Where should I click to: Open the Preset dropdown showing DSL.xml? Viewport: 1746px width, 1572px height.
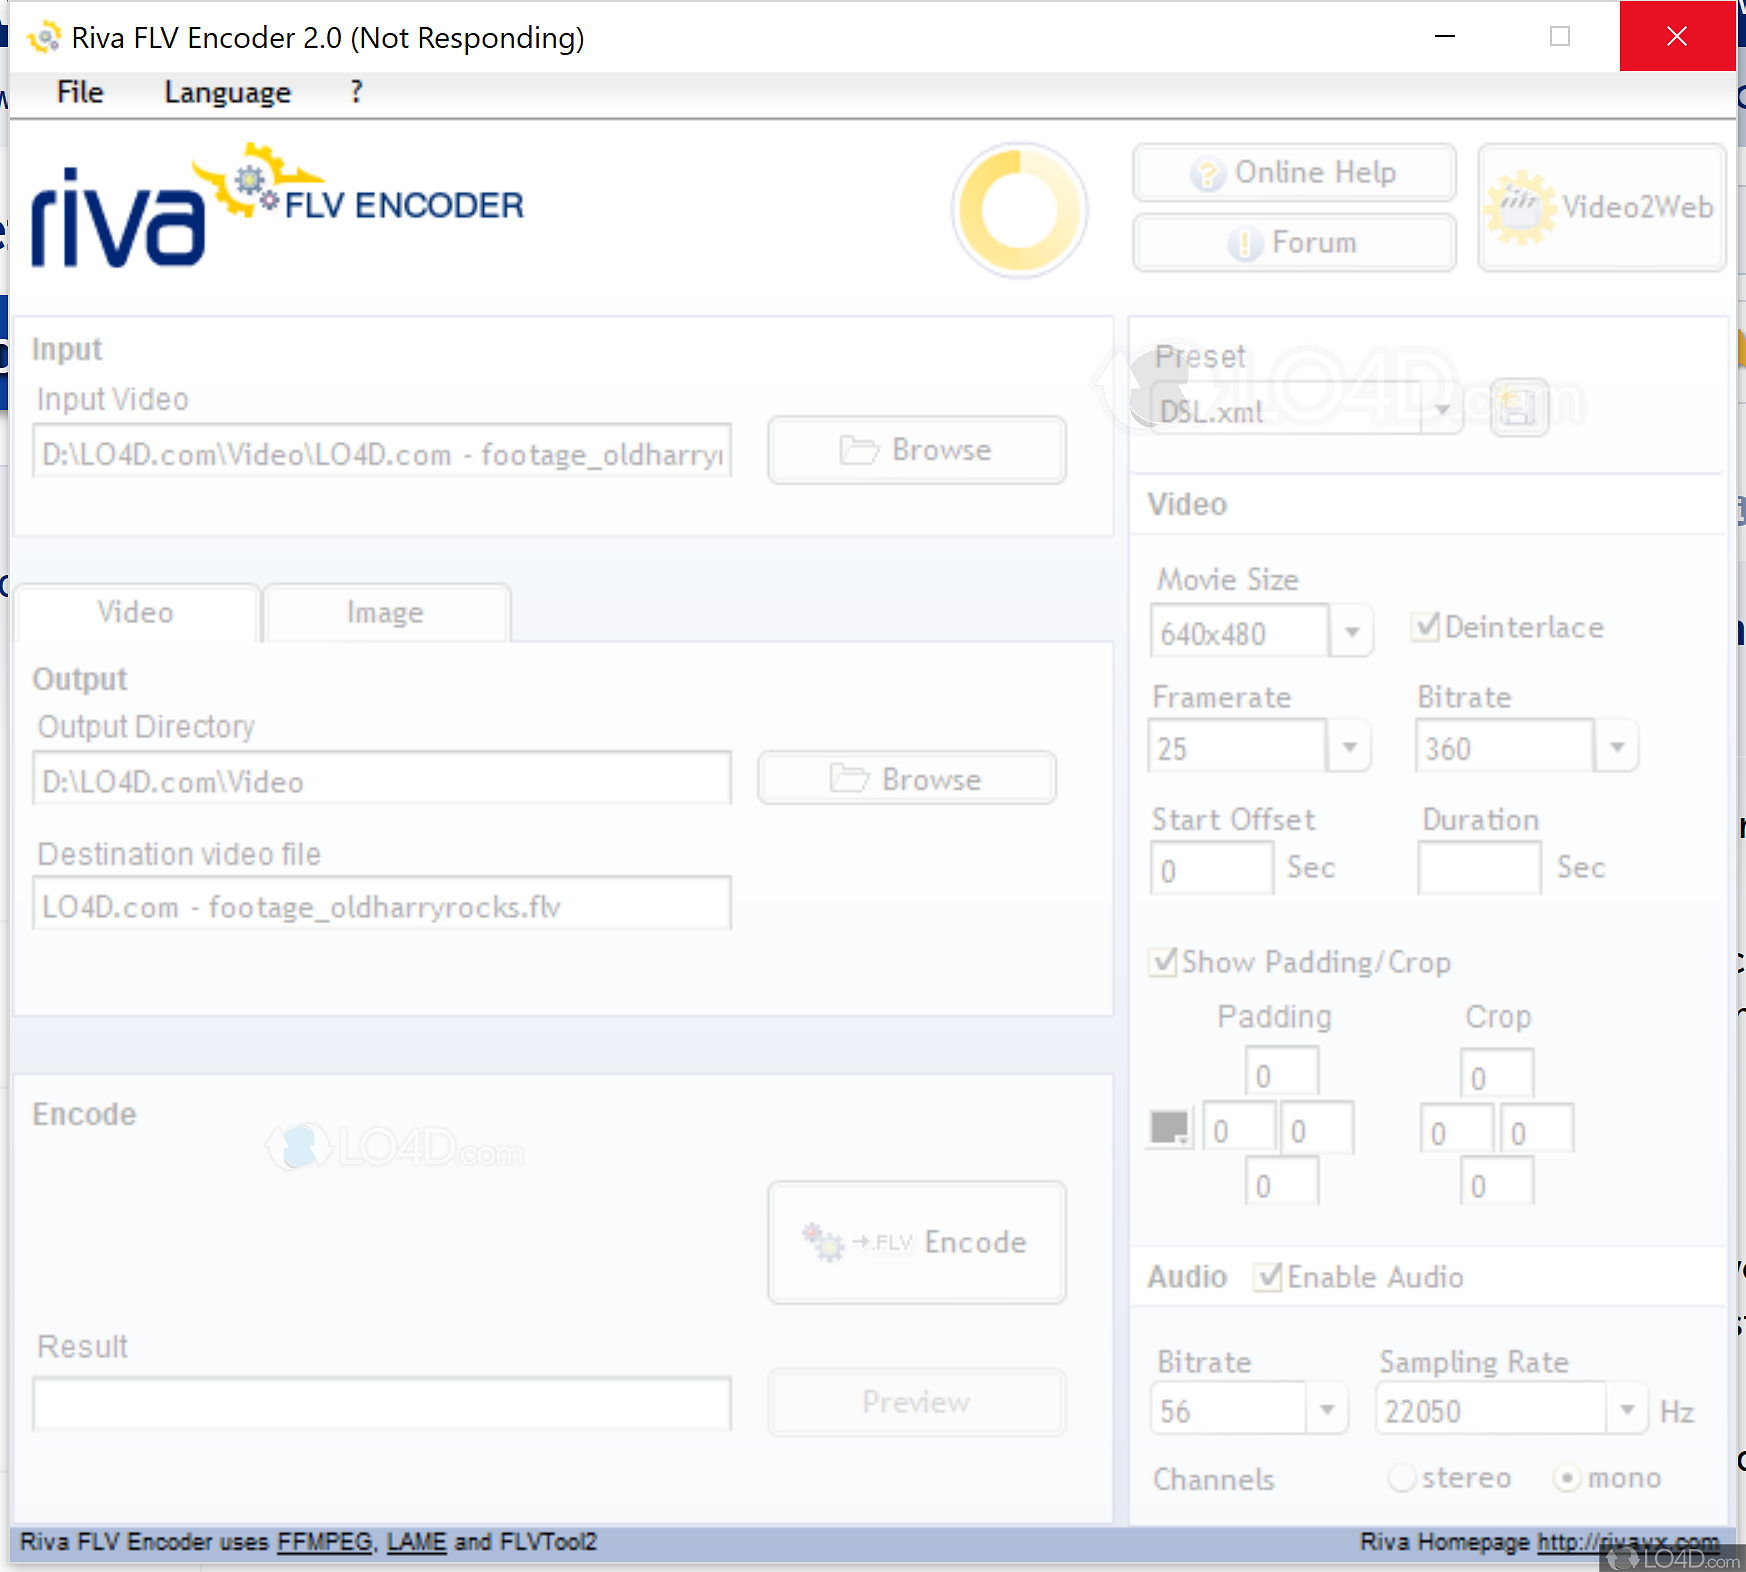click(1443, 410)
